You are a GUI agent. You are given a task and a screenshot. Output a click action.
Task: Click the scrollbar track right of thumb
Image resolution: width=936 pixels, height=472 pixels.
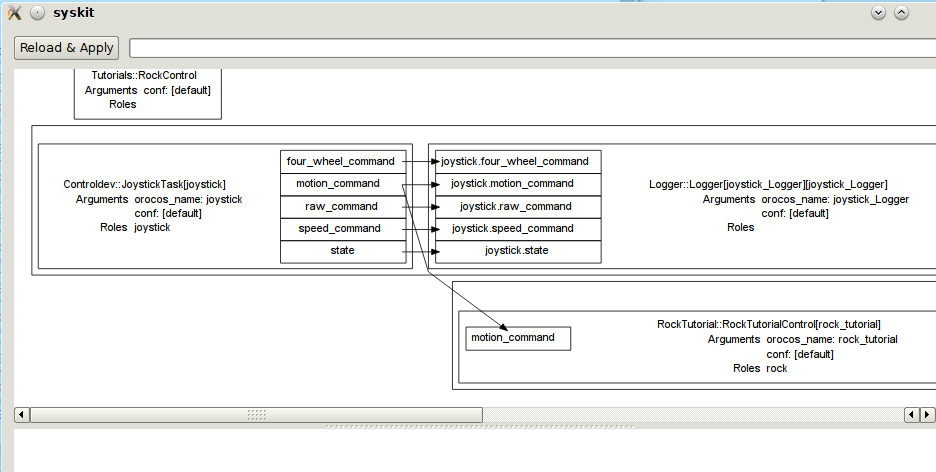point(693,414)
